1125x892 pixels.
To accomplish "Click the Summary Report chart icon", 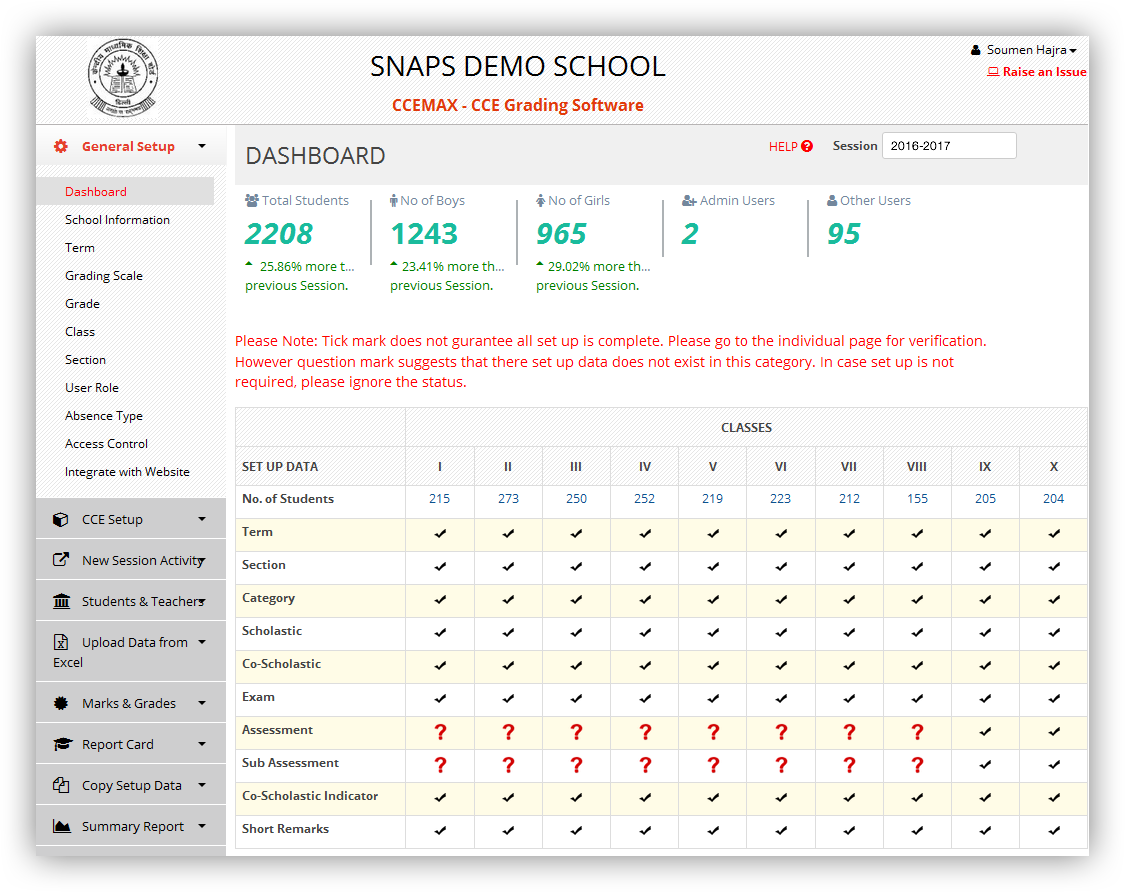I will coord(62,825).
